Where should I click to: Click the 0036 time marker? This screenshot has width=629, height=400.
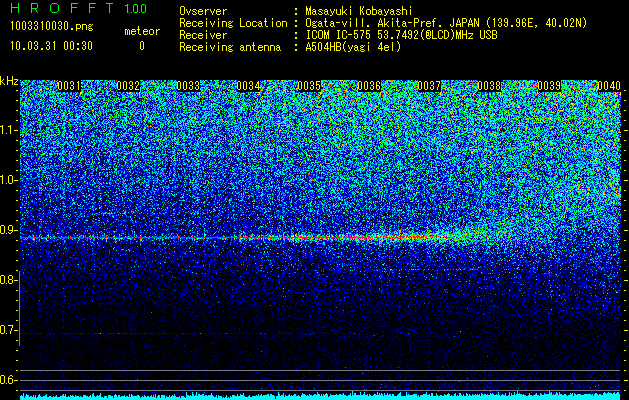pyautogui.click(x=369, y=86)
